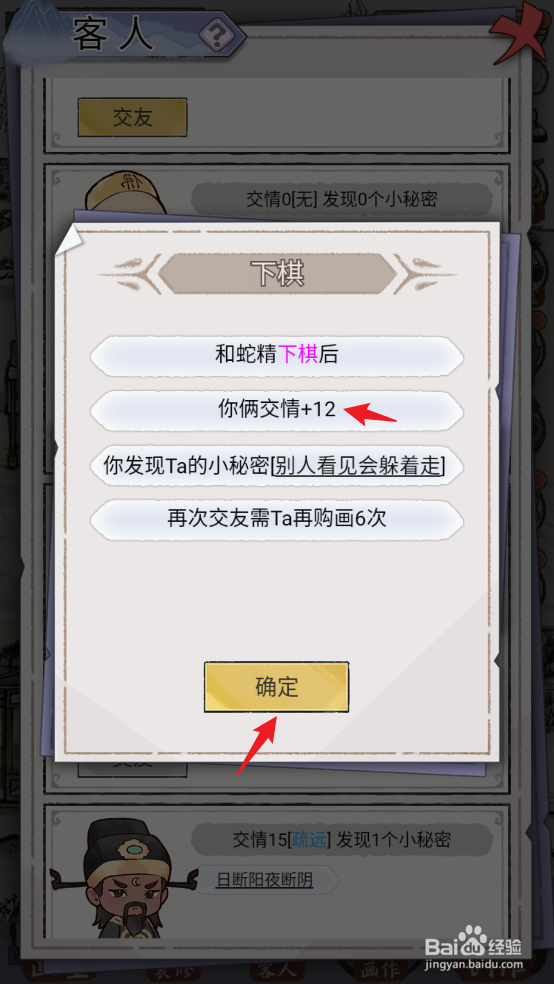
Task: Select the 你俩交情+12 result row
Action: click(277, 410)
